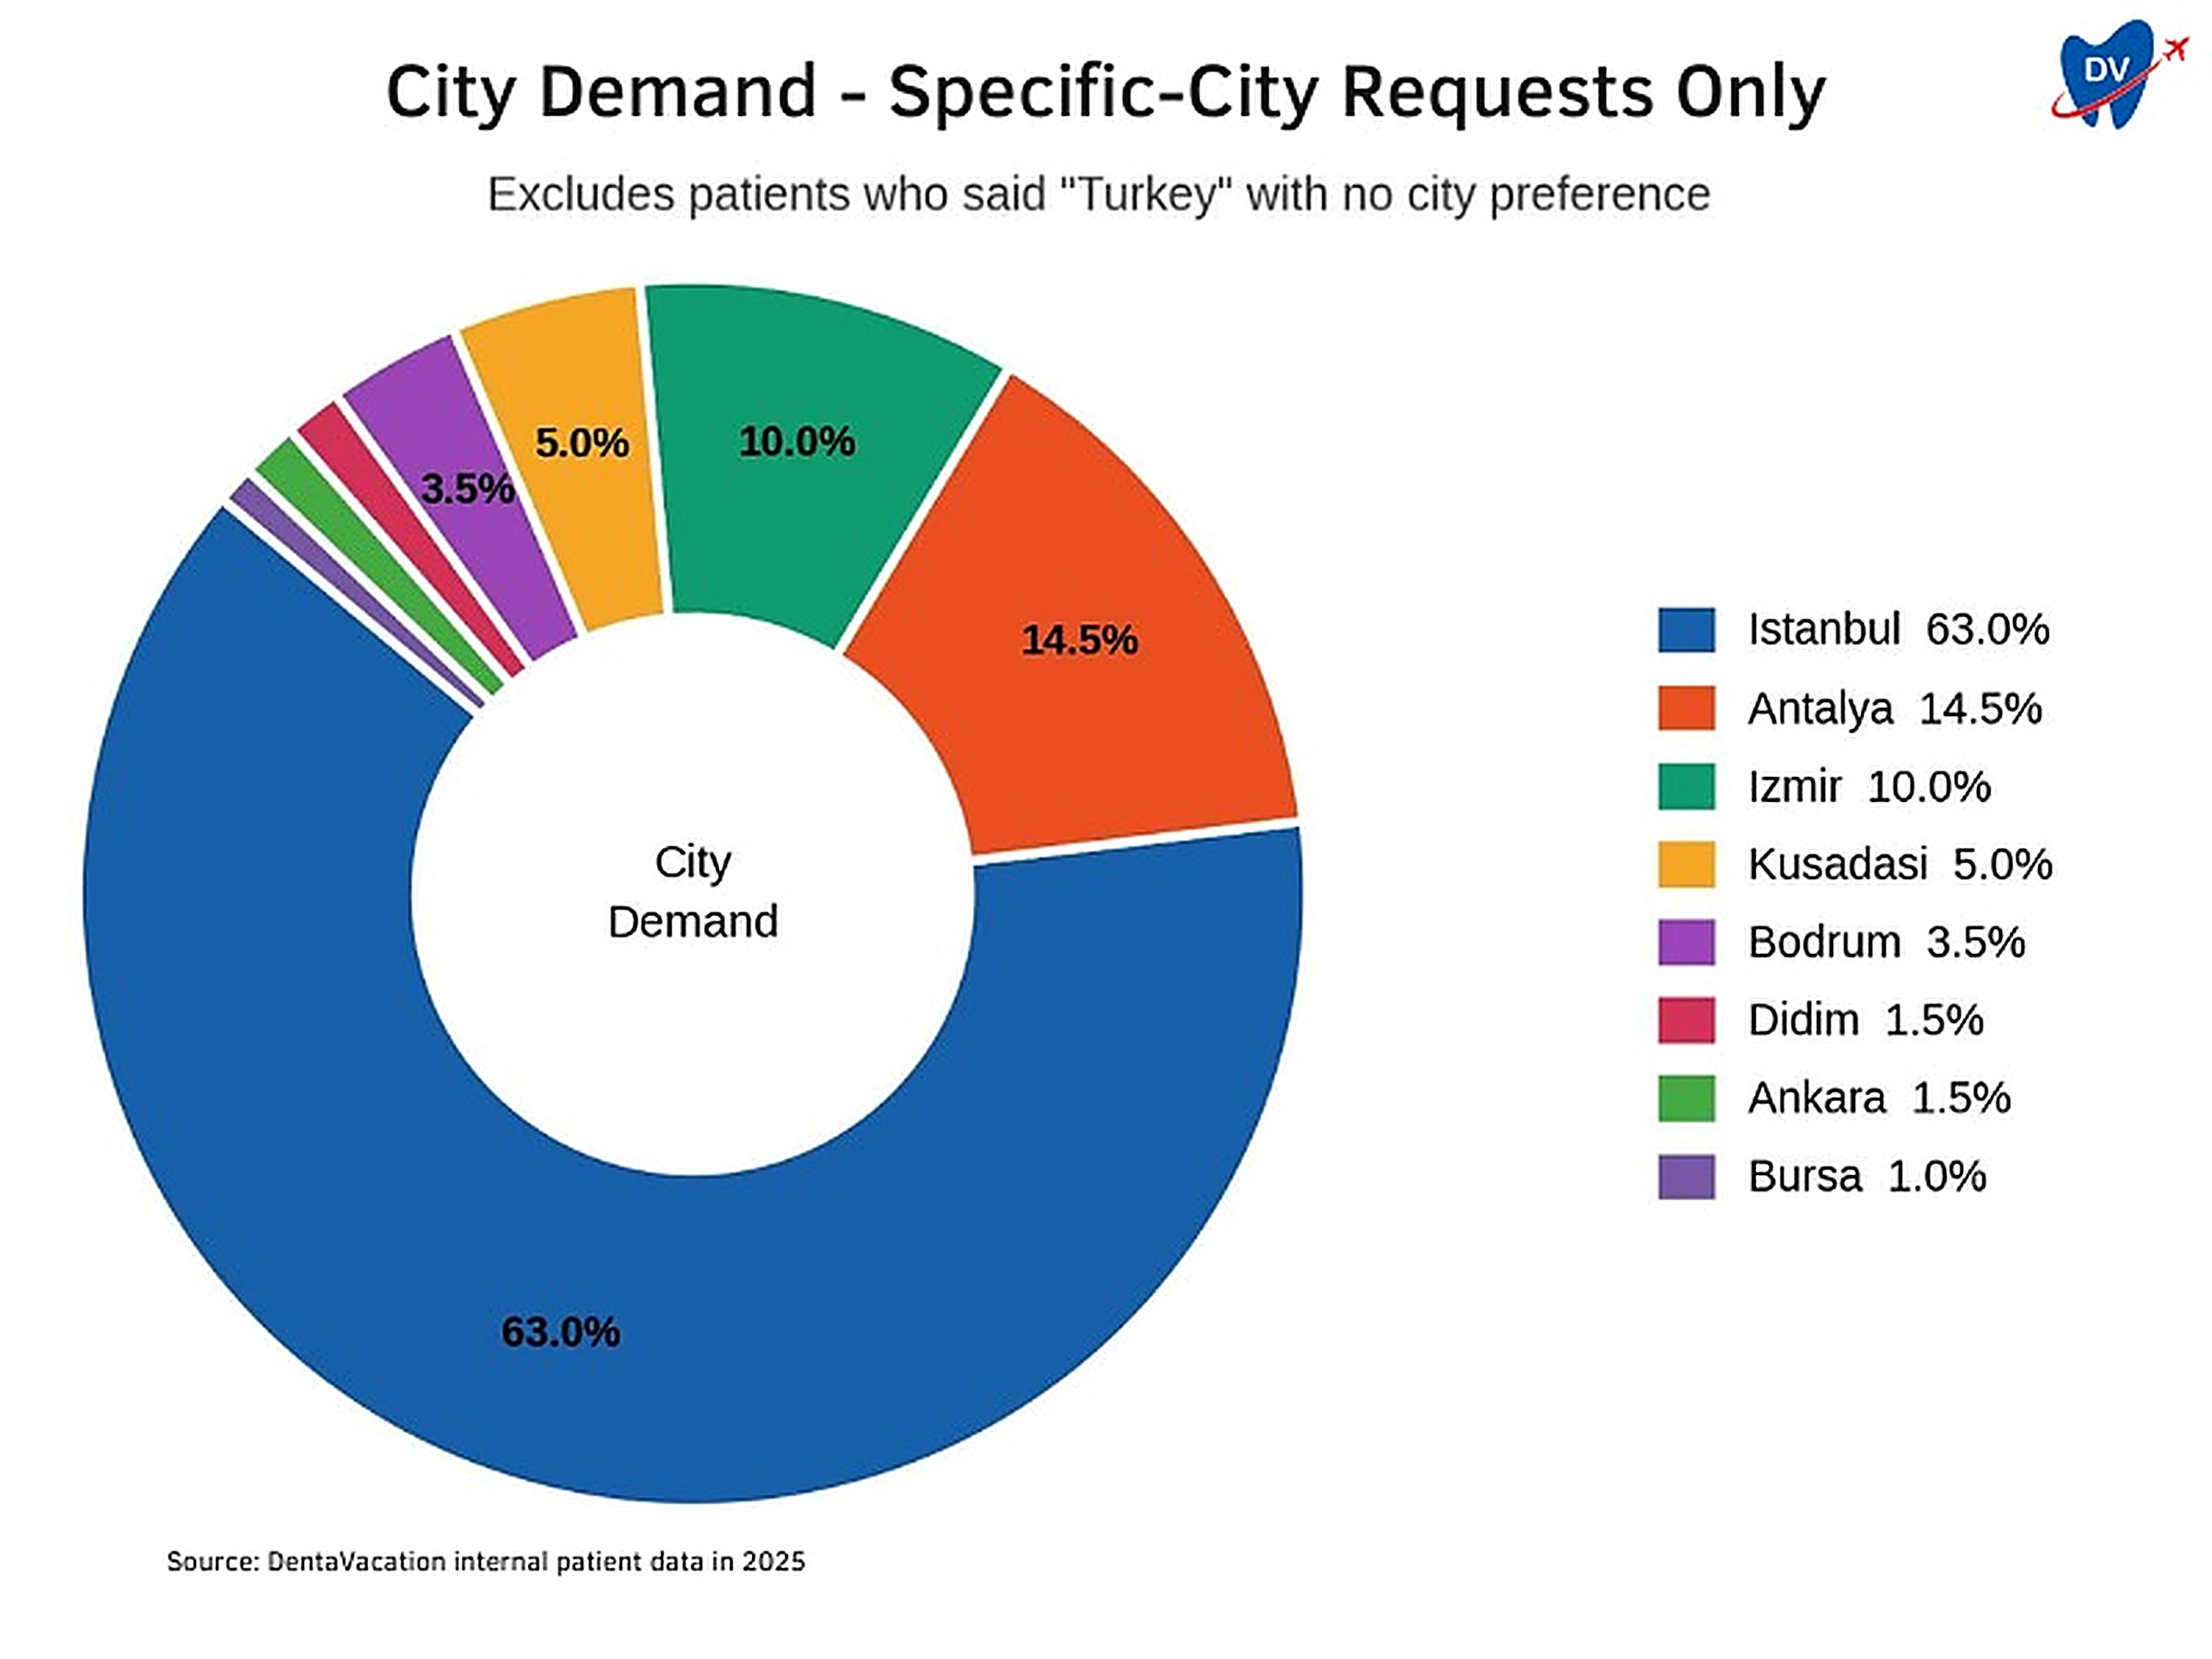Click the chart title 'City Demand - Specific-City Requests Only'
This screenshot has height=1659, width=2212.
coord(1106,92)
